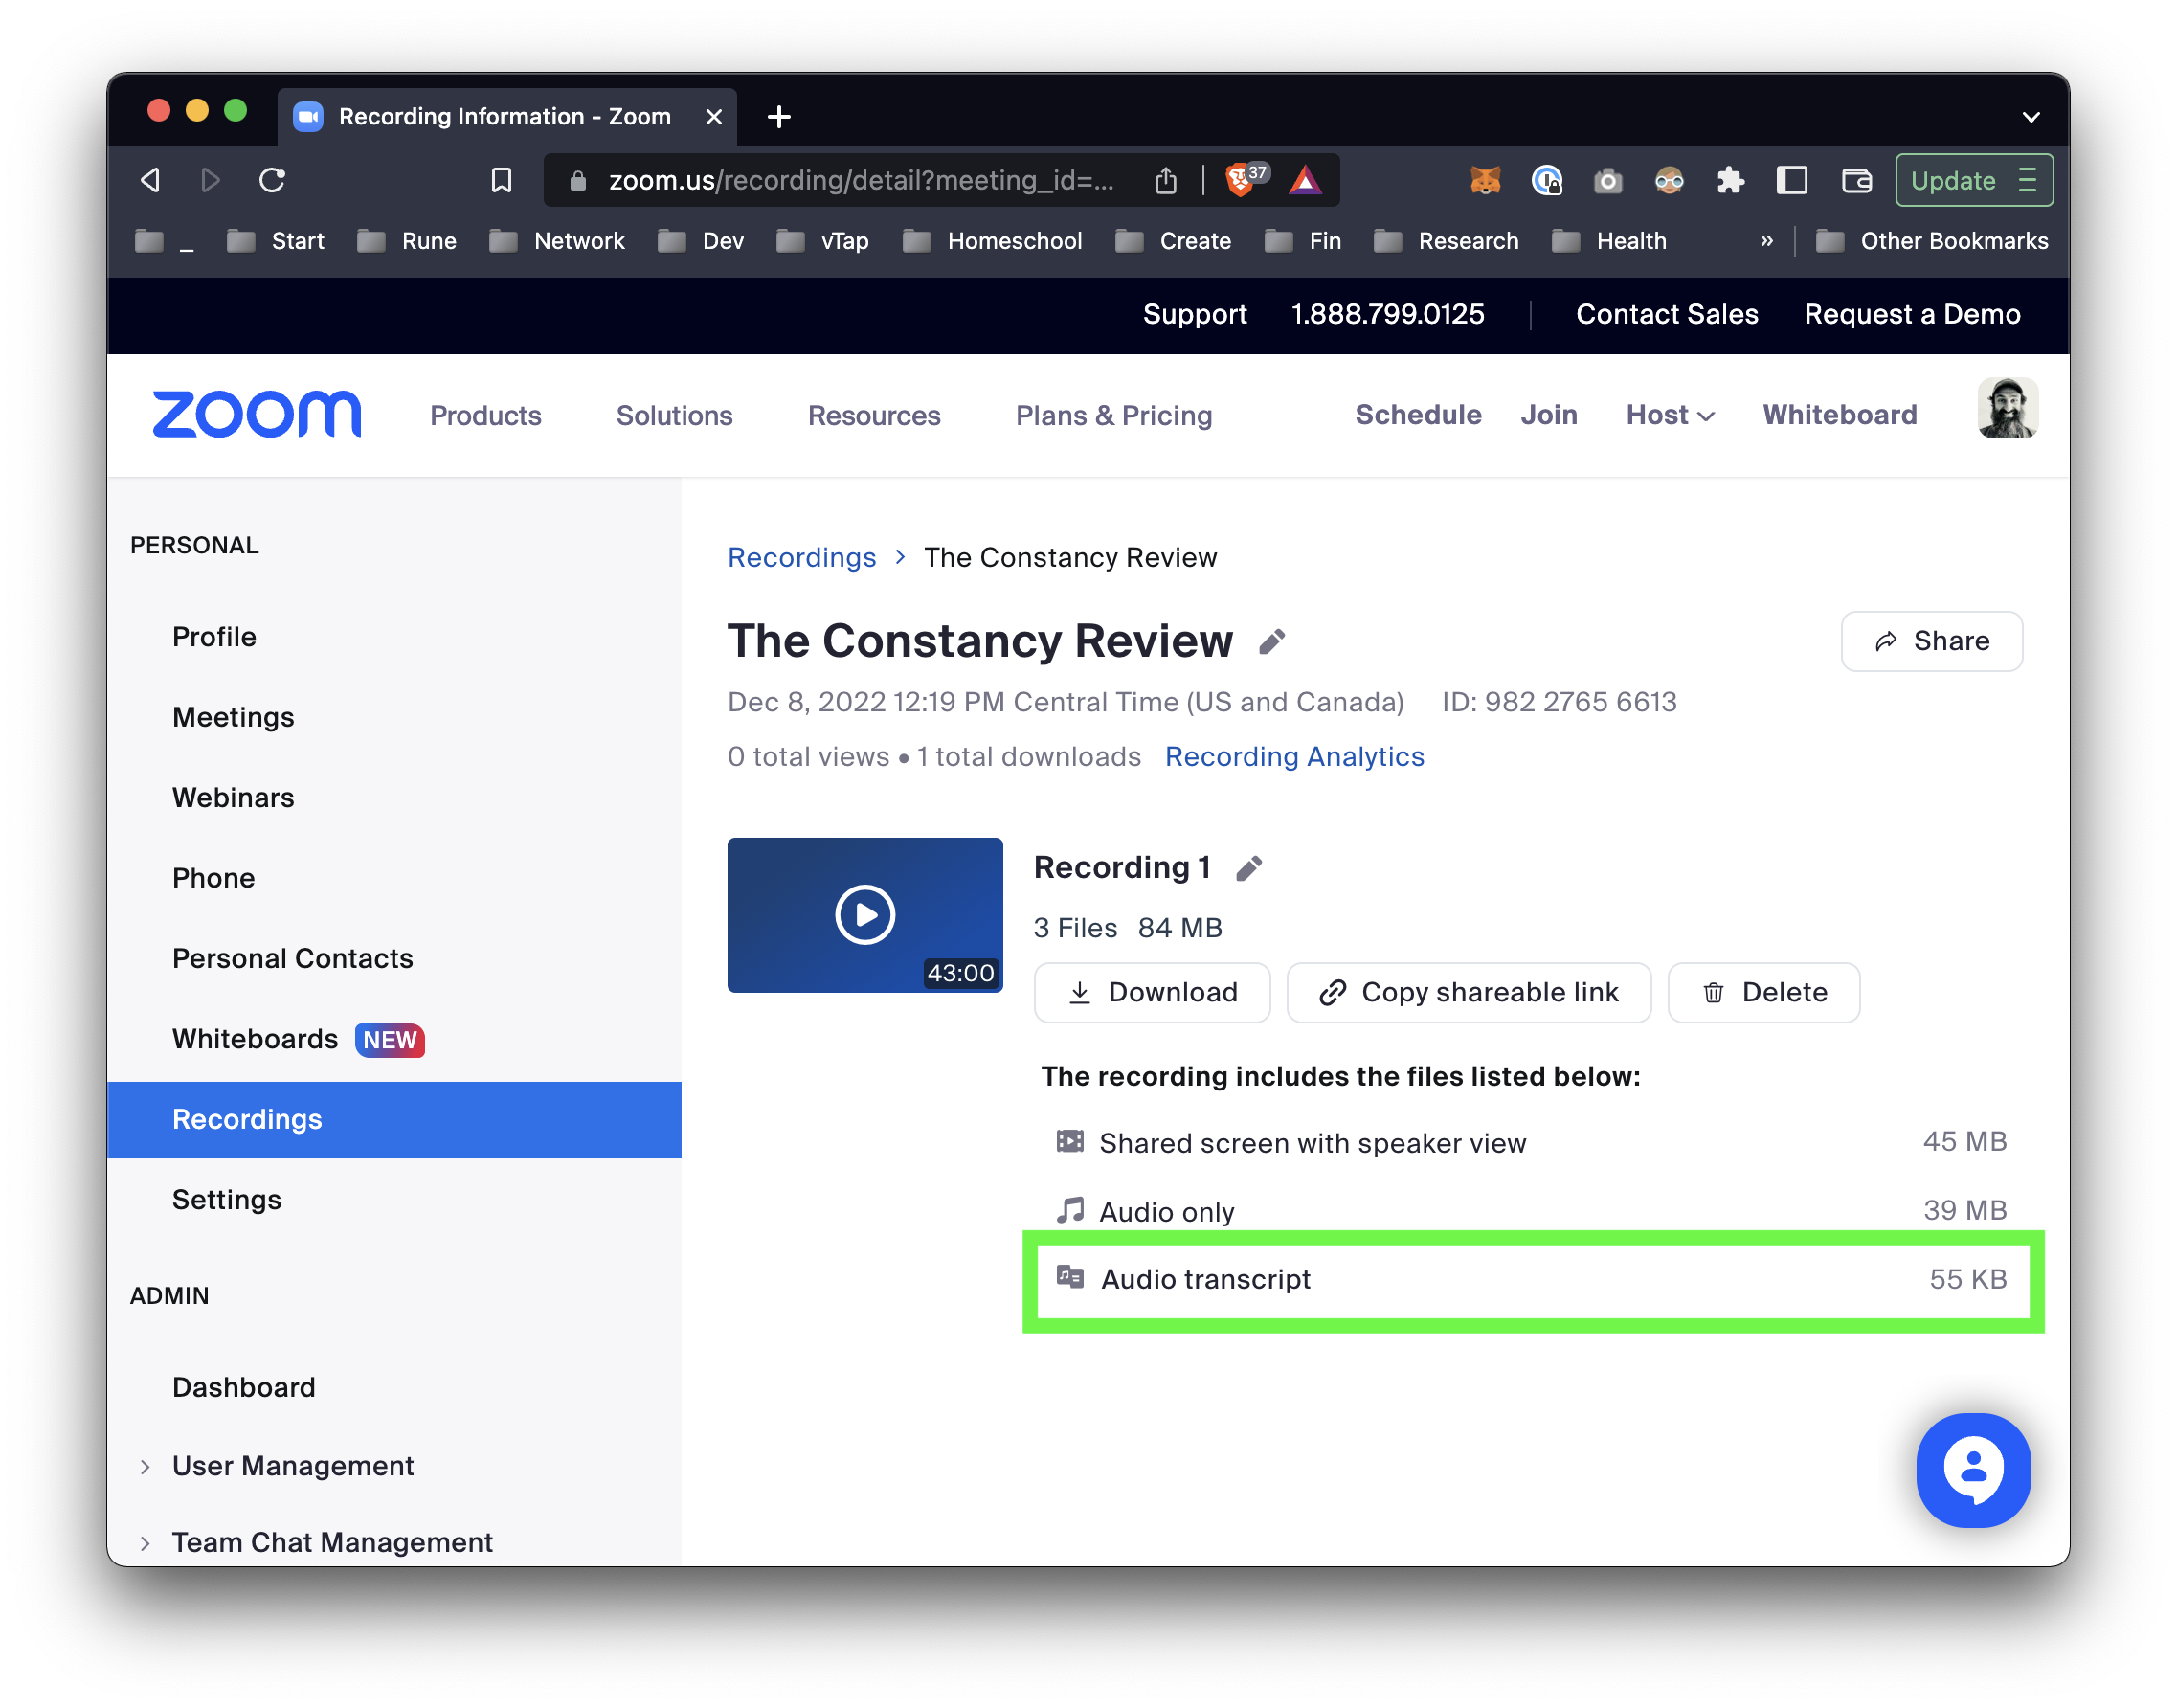Click the user profile avatar photo
This screenshot has height=1708, width=2177.
pyautogui.click(x=2006, y=409)
